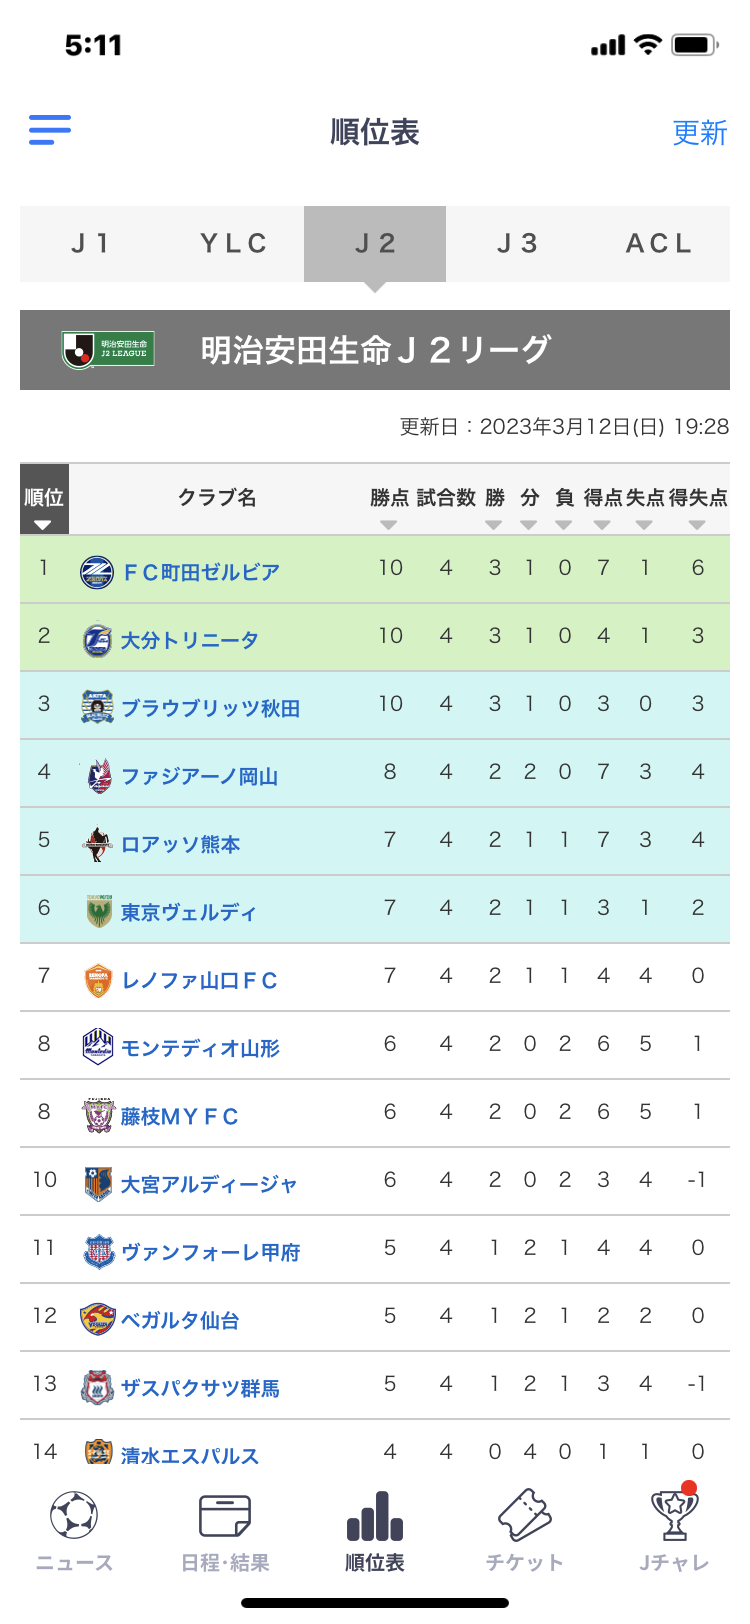Sort table by 得失点 column arrow
The width and height of the screenshot is (750, 1624).
(x=697, y=524)
